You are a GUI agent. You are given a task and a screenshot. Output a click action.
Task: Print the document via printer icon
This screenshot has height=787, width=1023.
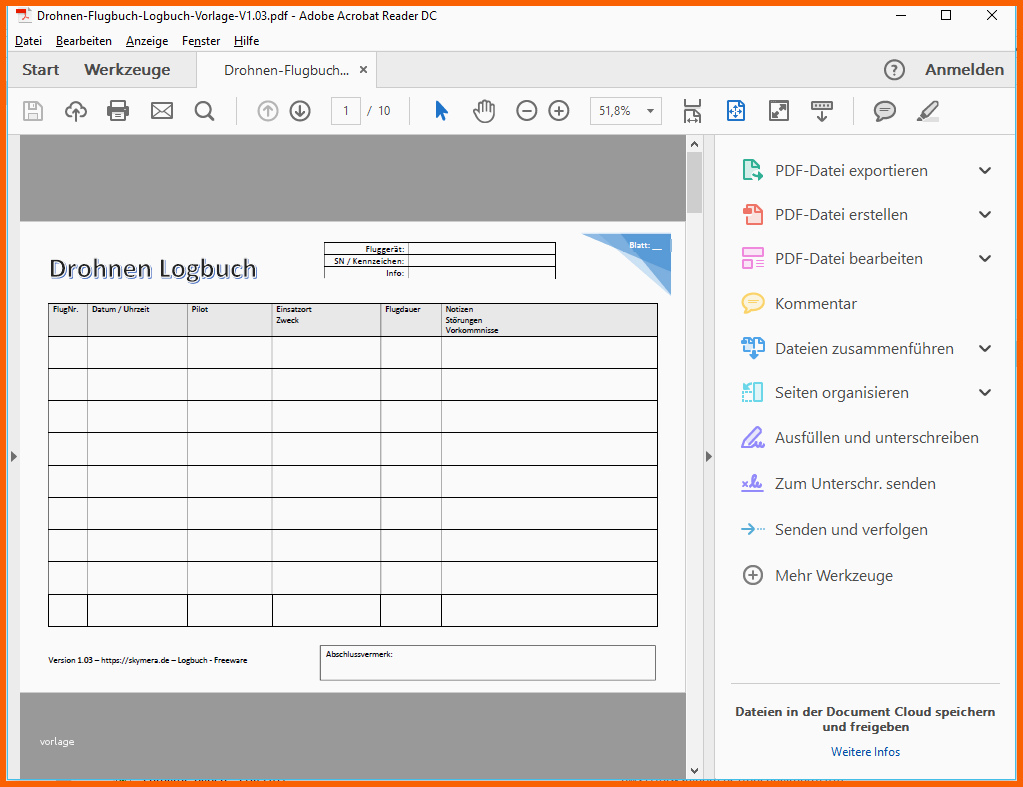point(118,111)
